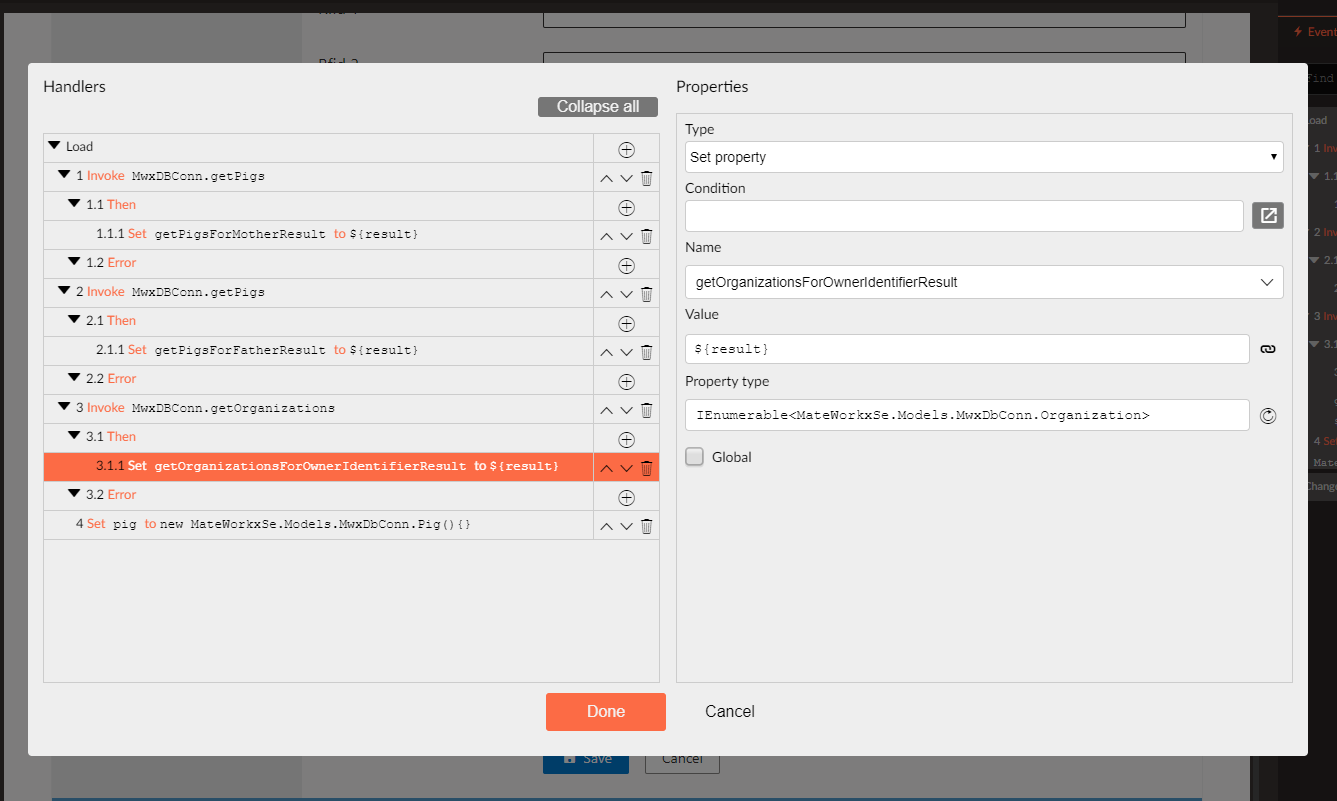Move handler 2 Invoke MwxDBConn.getPigs down
Viewport: 1337px width, 801px height.
click(x=626, y=295)
